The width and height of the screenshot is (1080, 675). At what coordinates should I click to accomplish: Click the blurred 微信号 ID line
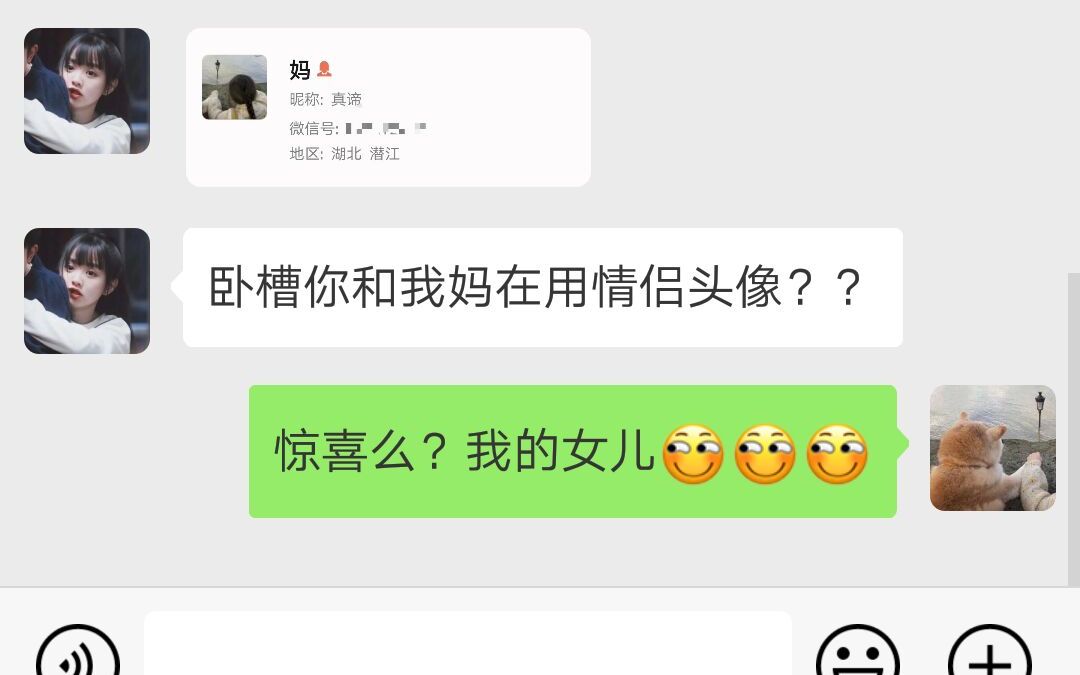(x=358, y=127)
